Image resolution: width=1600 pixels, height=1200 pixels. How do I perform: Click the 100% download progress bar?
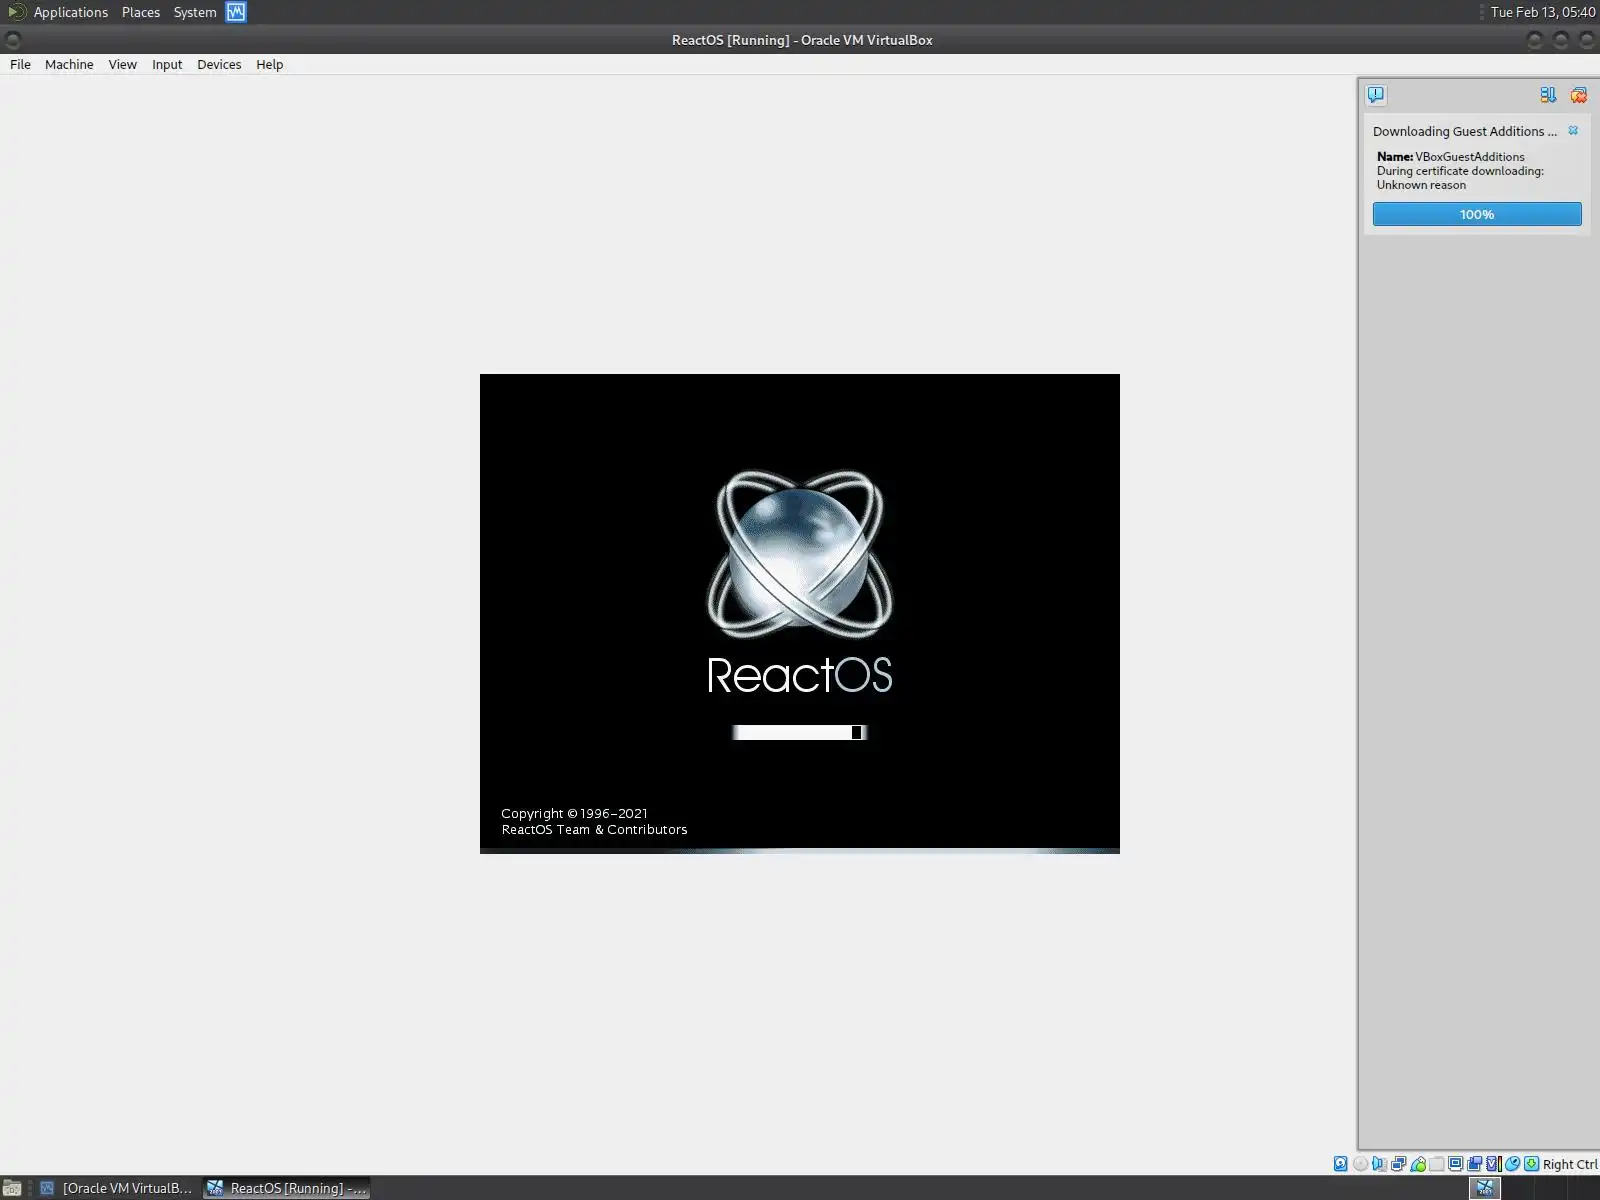1477,214
